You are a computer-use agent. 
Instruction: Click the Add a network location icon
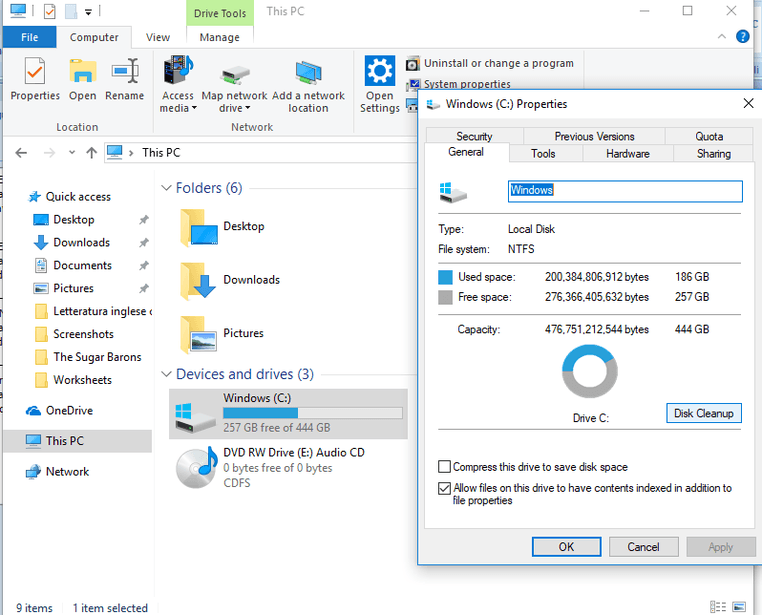click(308, 73)
